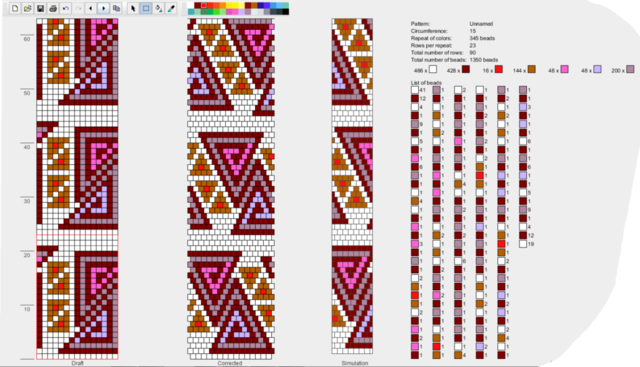This screenshot has height=367, width=640.
Task: Click the arrange/copy selection icon
Action: tap(116, 8)
